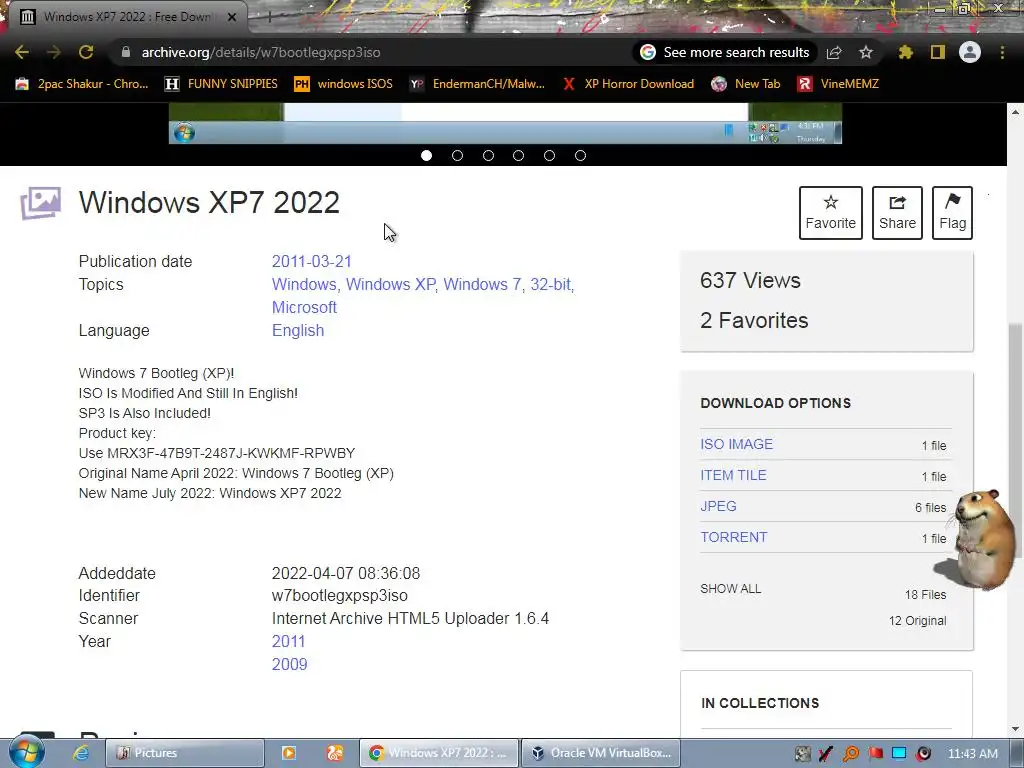Click the screenshot preview thumbnail

point(505,123)
